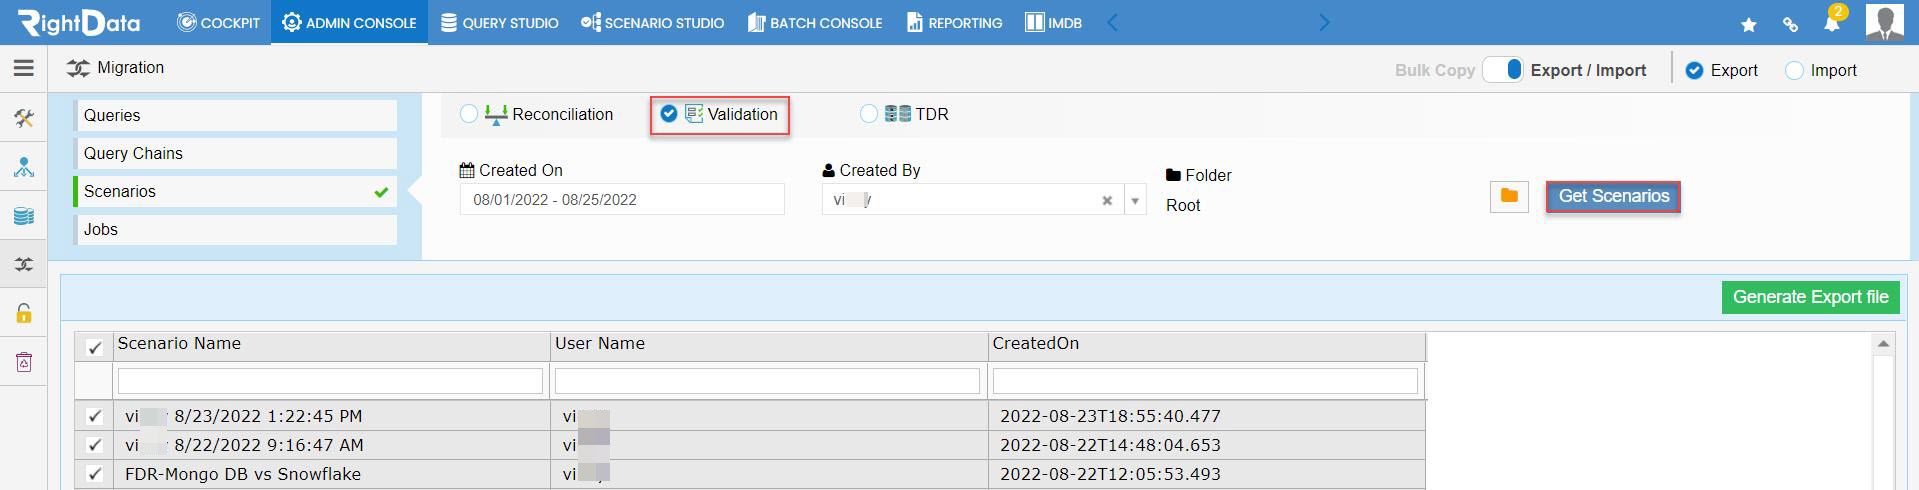Open the hamburger menu icon
The width and height of the screenshot is (1919, 490).
[24, 68]
